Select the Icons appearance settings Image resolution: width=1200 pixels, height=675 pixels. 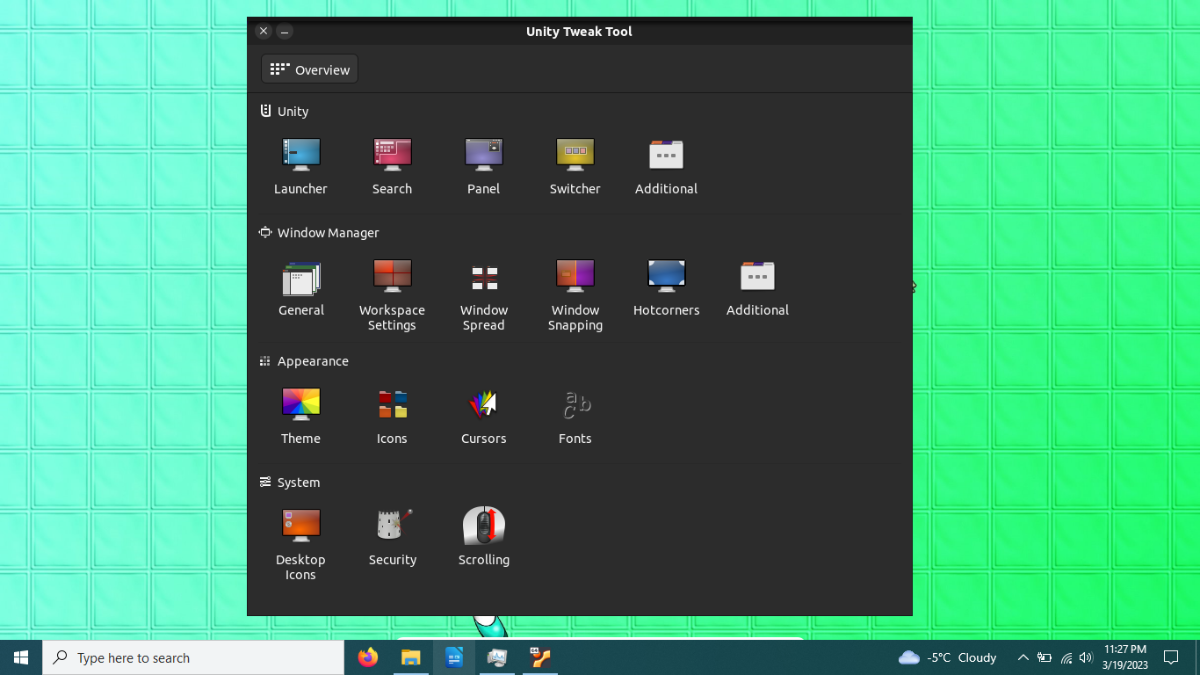tap(392, 416)
